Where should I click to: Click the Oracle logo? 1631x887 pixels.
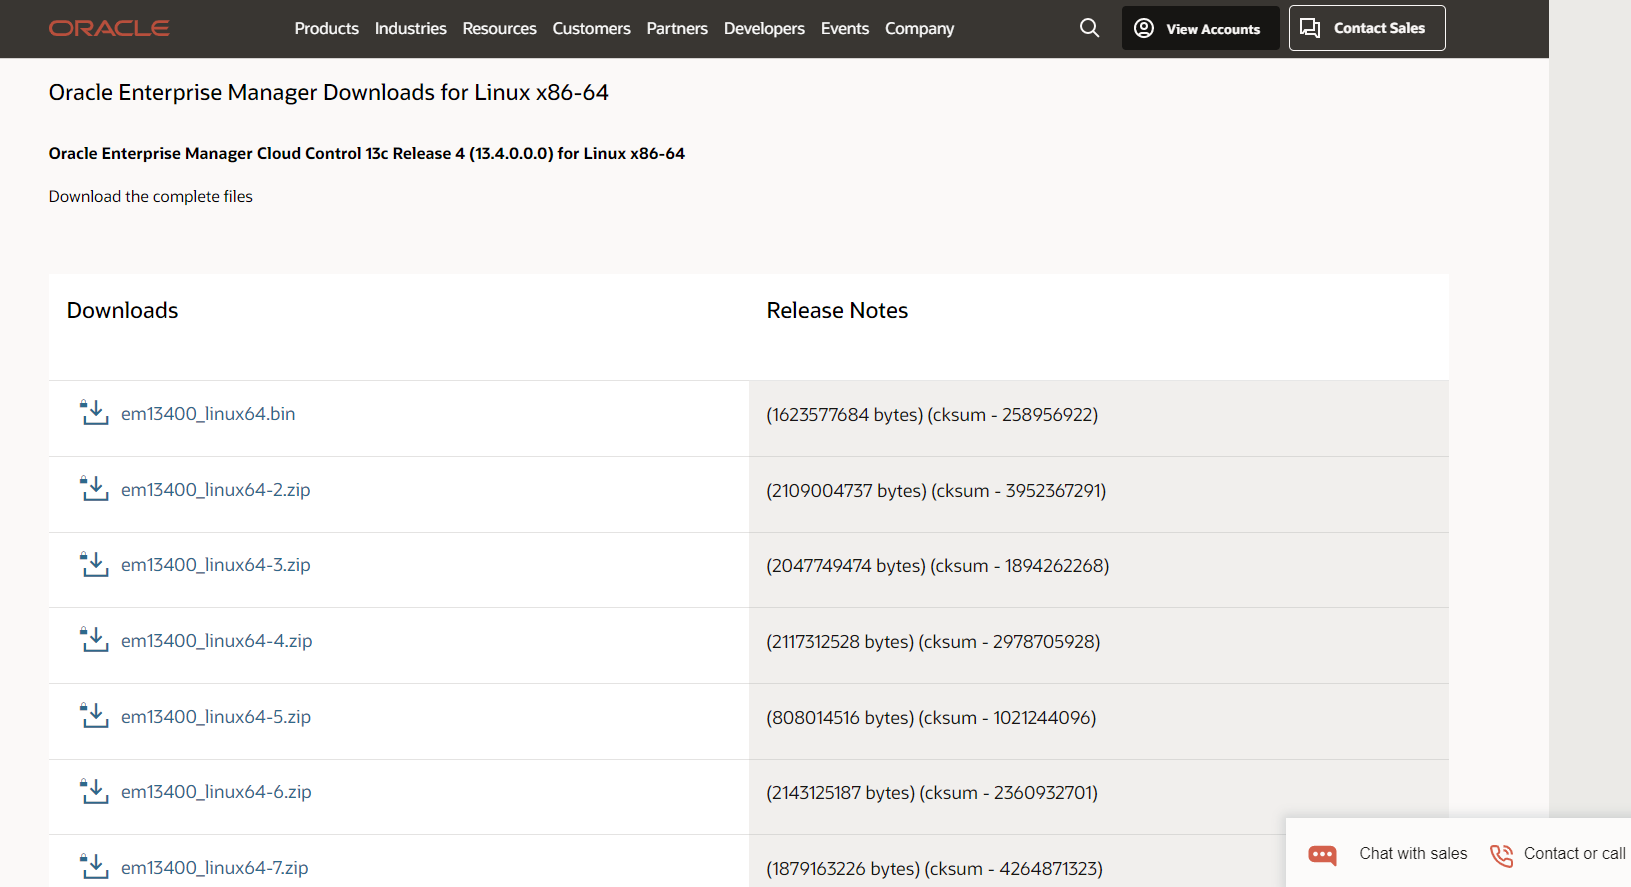point(109,28)
